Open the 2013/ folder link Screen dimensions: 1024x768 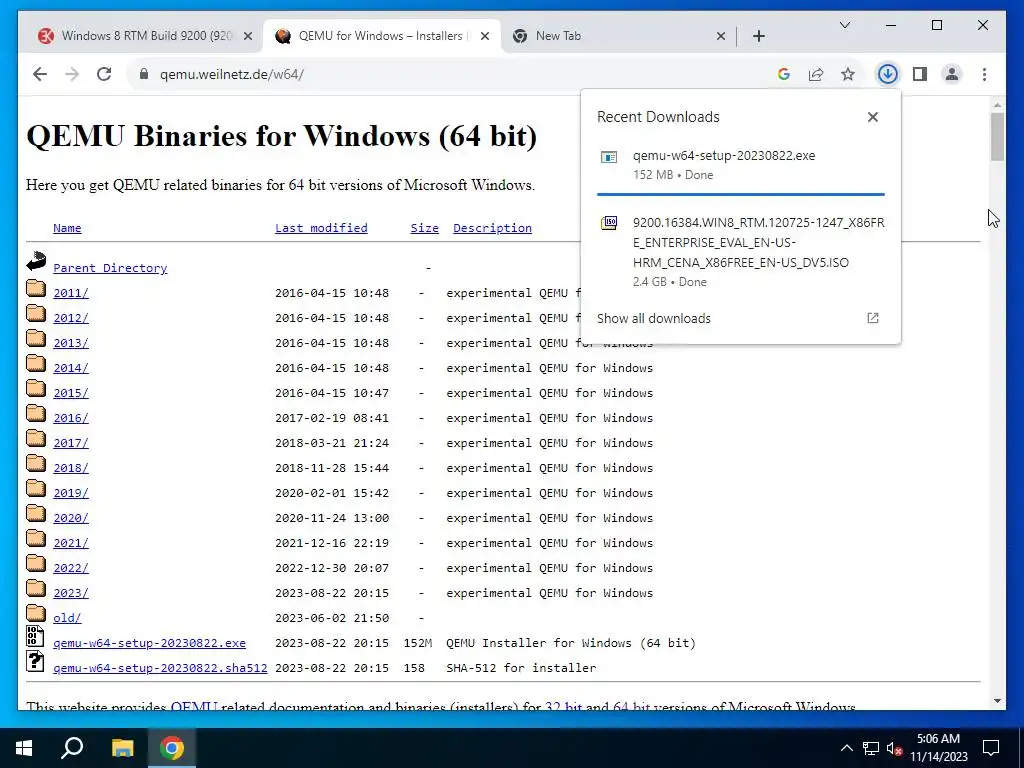[71, 343]
